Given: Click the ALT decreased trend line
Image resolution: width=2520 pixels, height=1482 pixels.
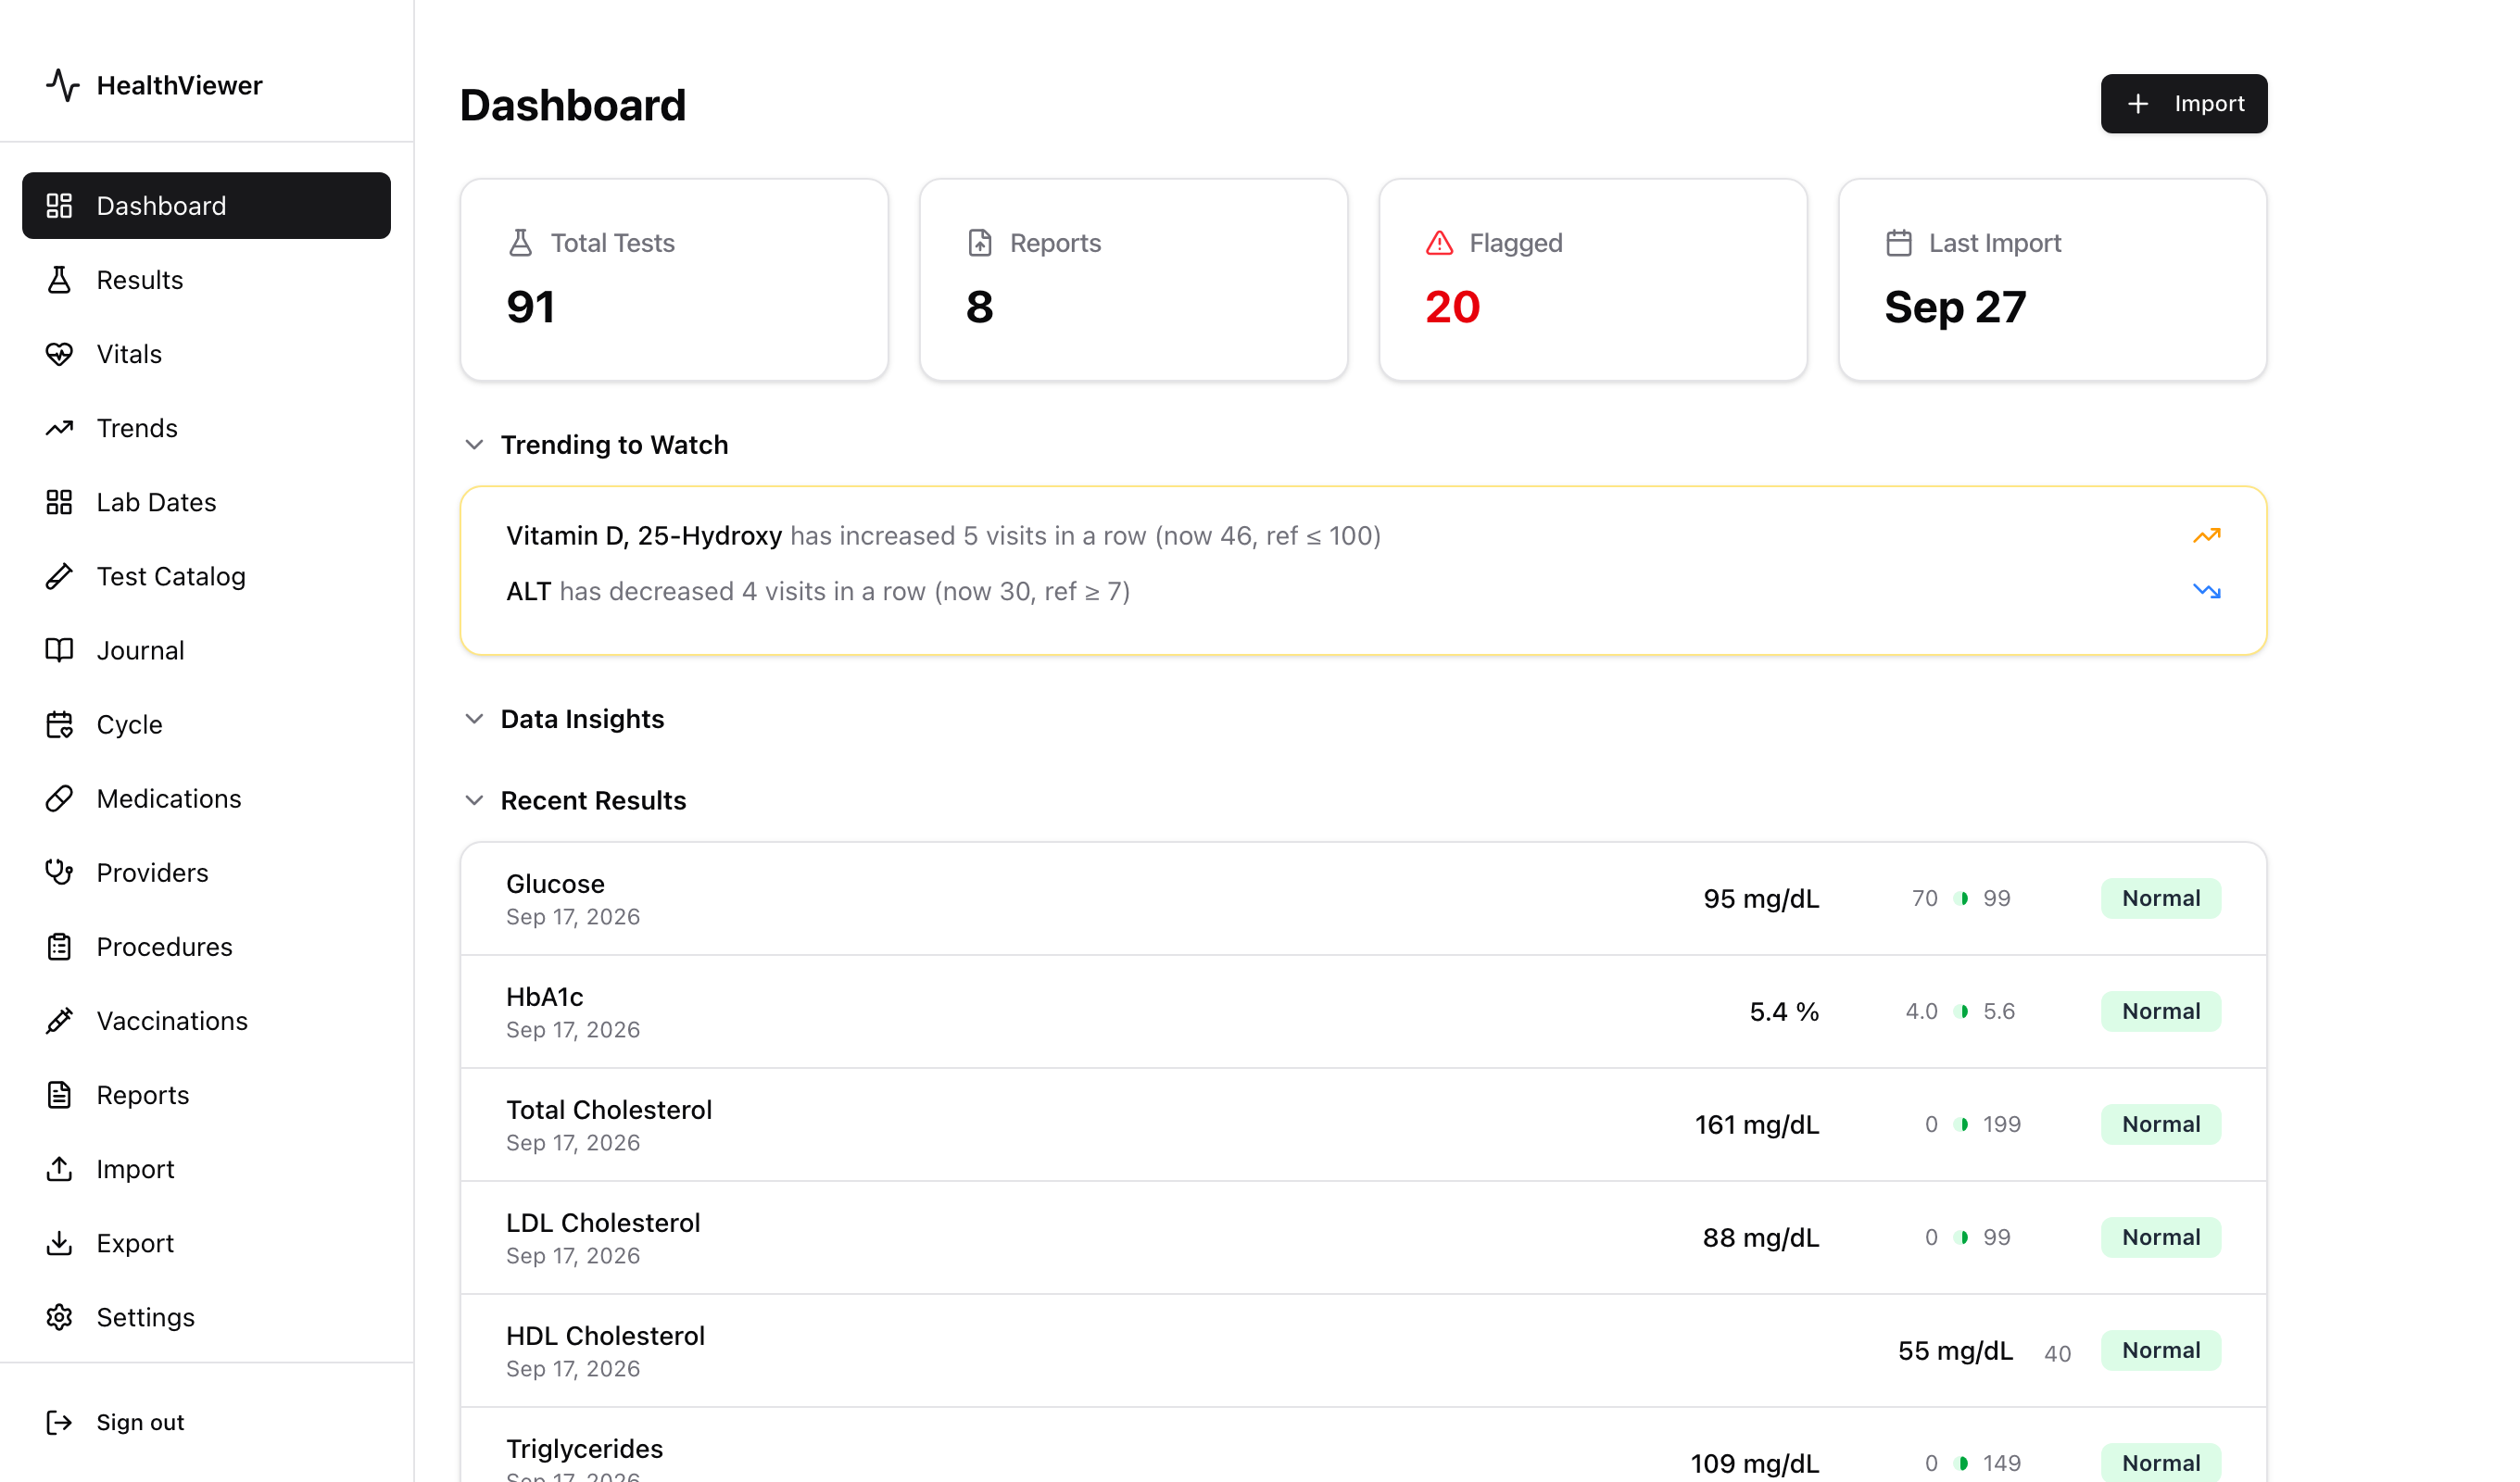Looking at the screenshot, I should [818, 591].
